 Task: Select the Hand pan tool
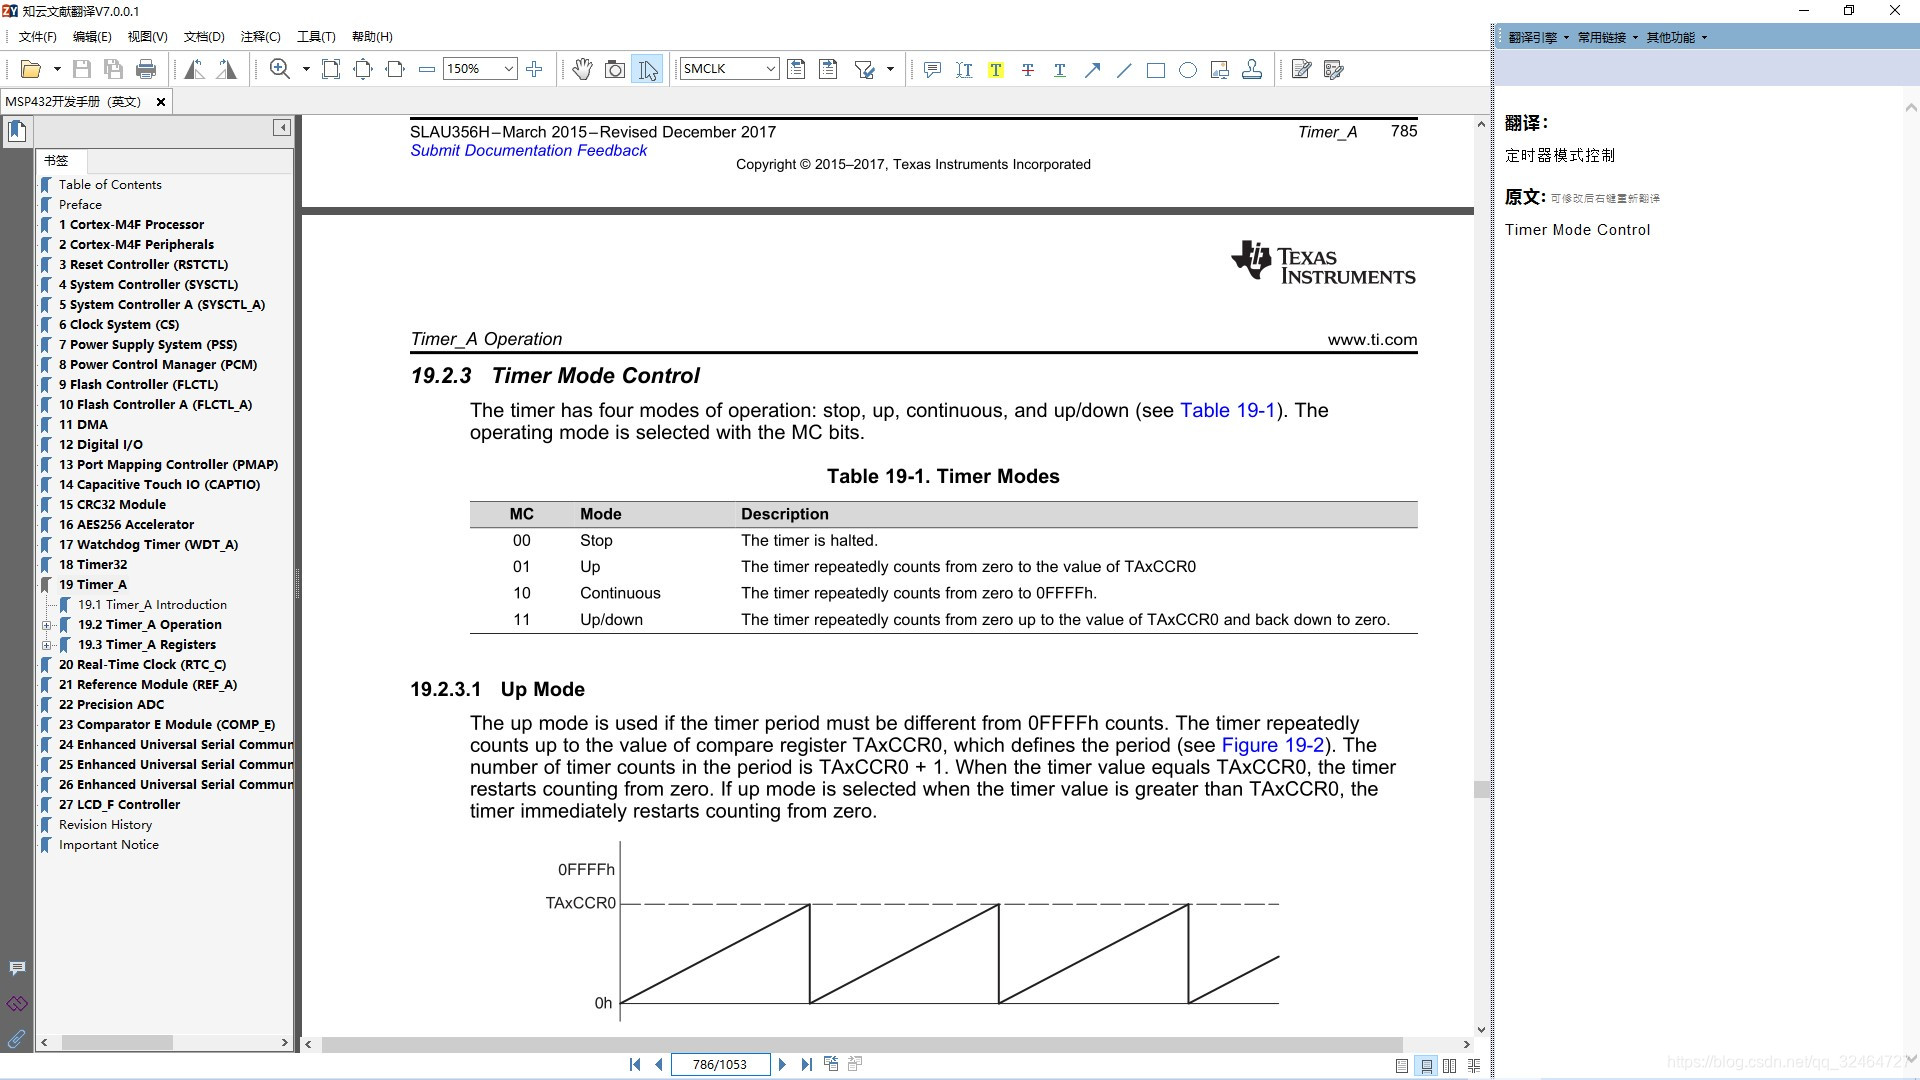point(582,69)
